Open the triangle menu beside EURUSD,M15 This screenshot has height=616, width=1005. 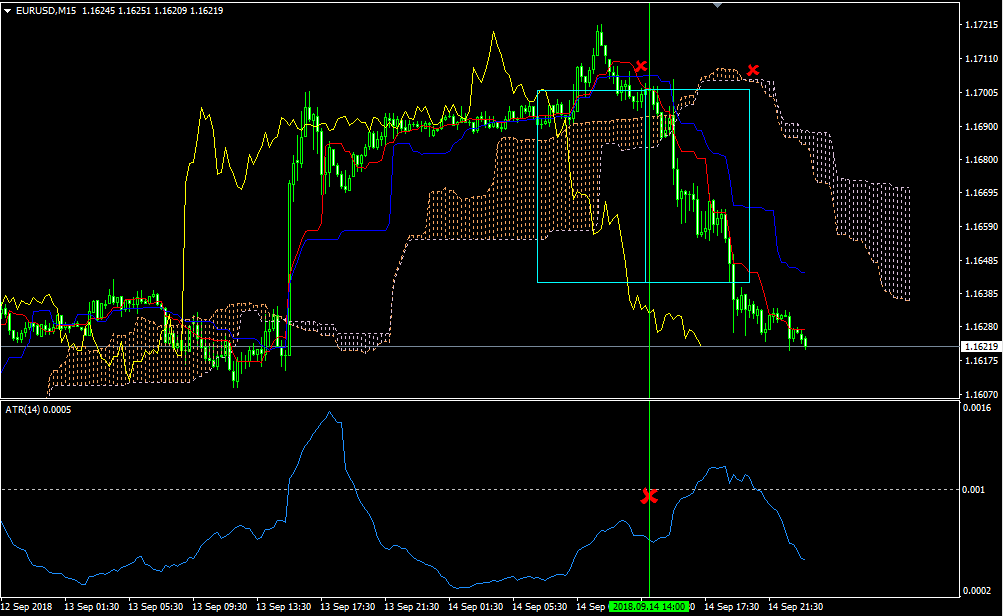pos(8,10)
